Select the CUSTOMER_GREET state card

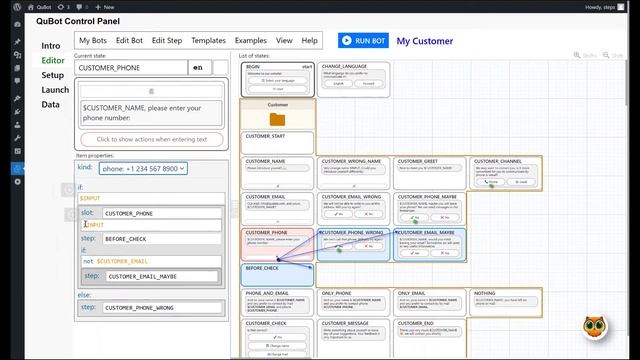point(429,173)
